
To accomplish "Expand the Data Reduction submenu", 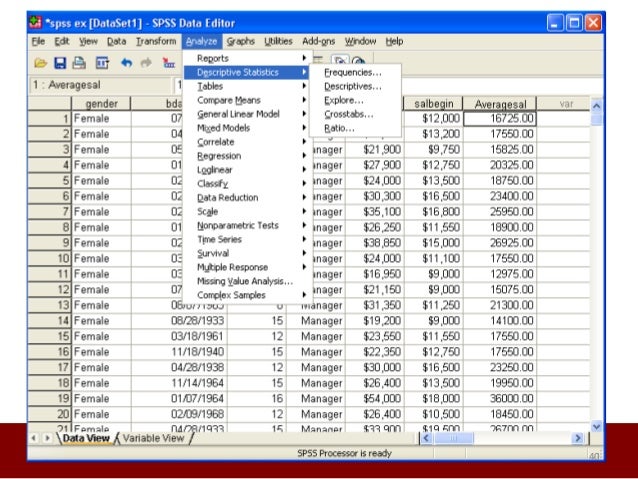I will pyautogui.click(x=248, y=197).
